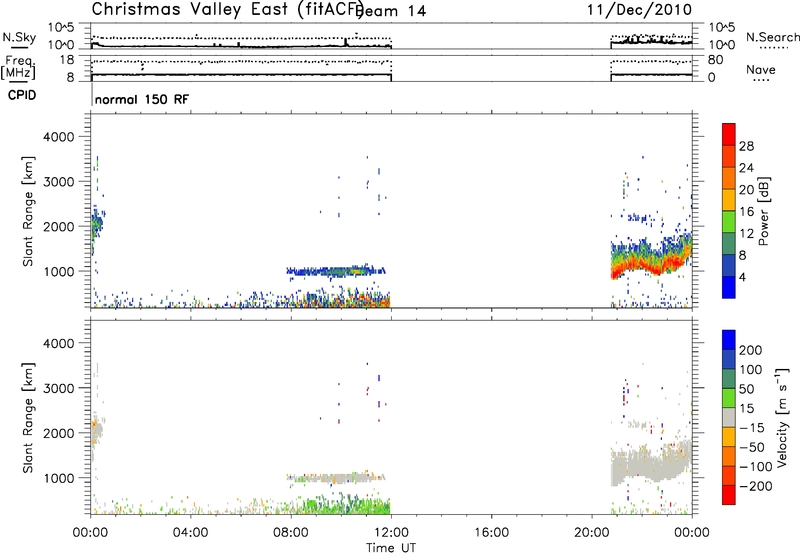Click the strong red-orange echo band after 21:00
The height and width of the screenshot is (554, 800).
(652, 265)
